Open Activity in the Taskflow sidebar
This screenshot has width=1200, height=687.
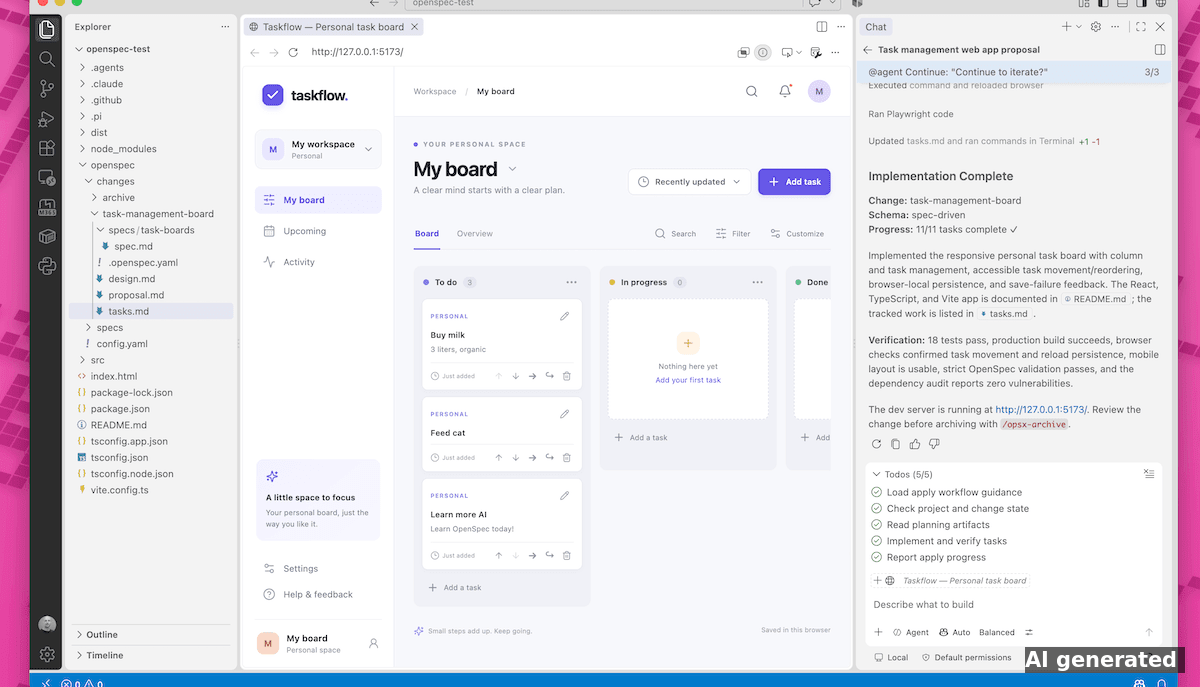pyautogui.click(x=318, y=262)
